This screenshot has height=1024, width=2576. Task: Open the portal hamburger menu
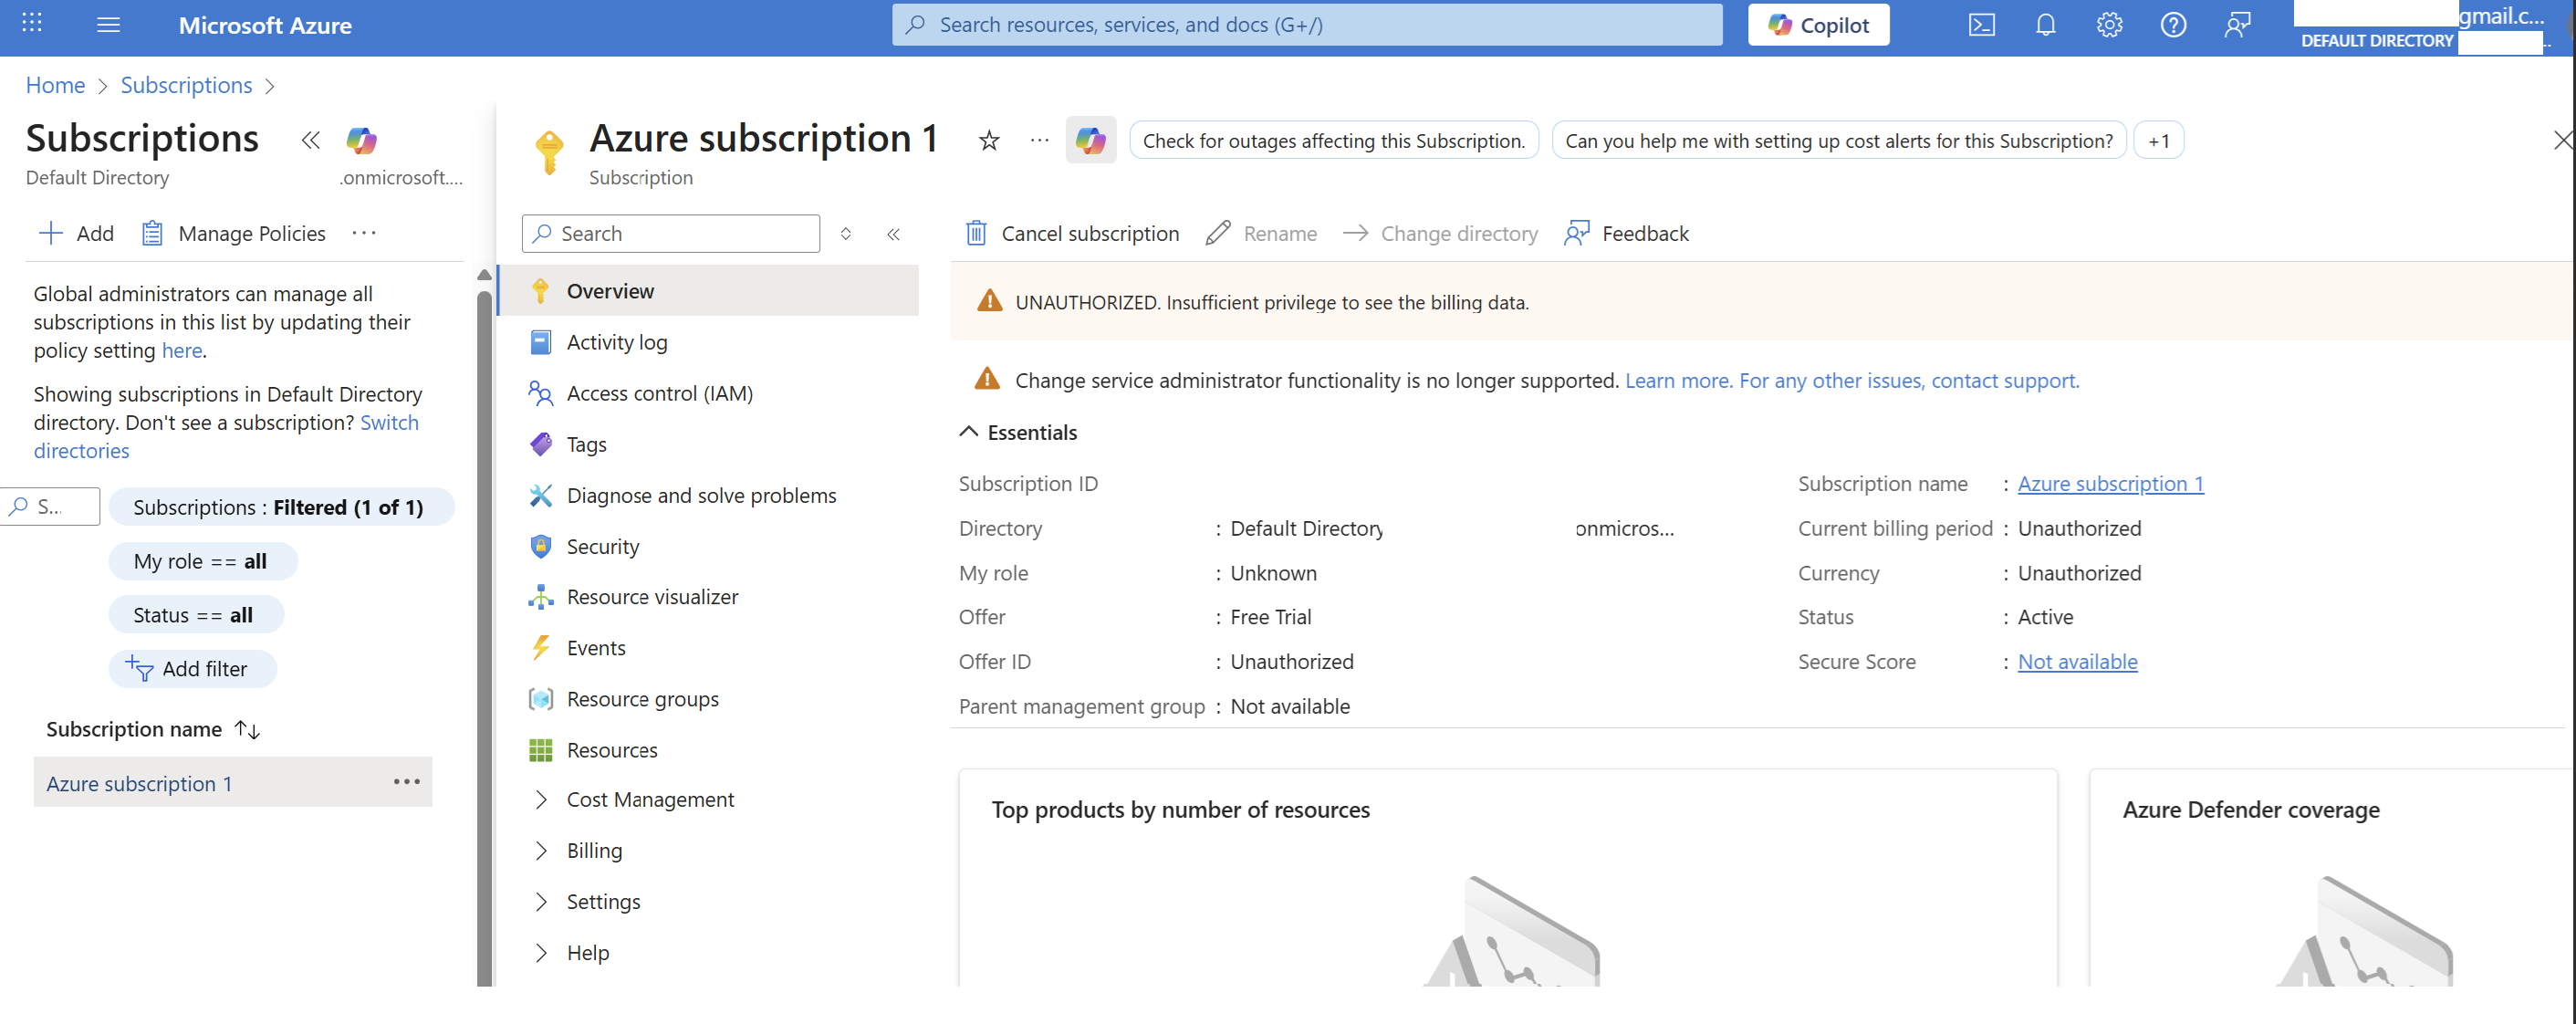pos(108,25)
